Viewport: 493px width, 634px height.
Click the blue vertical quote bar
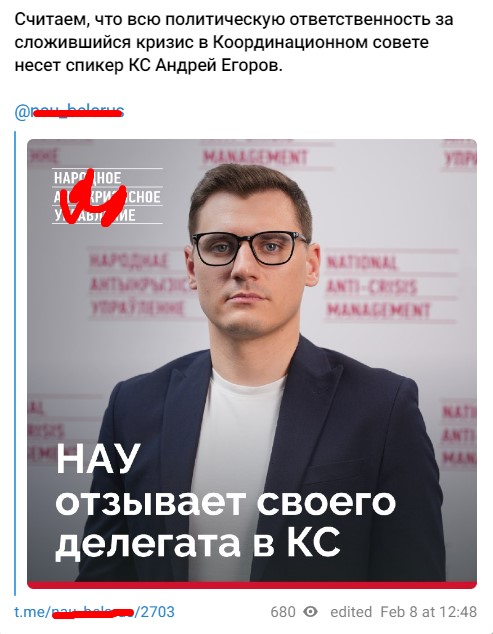pos(15,363)
